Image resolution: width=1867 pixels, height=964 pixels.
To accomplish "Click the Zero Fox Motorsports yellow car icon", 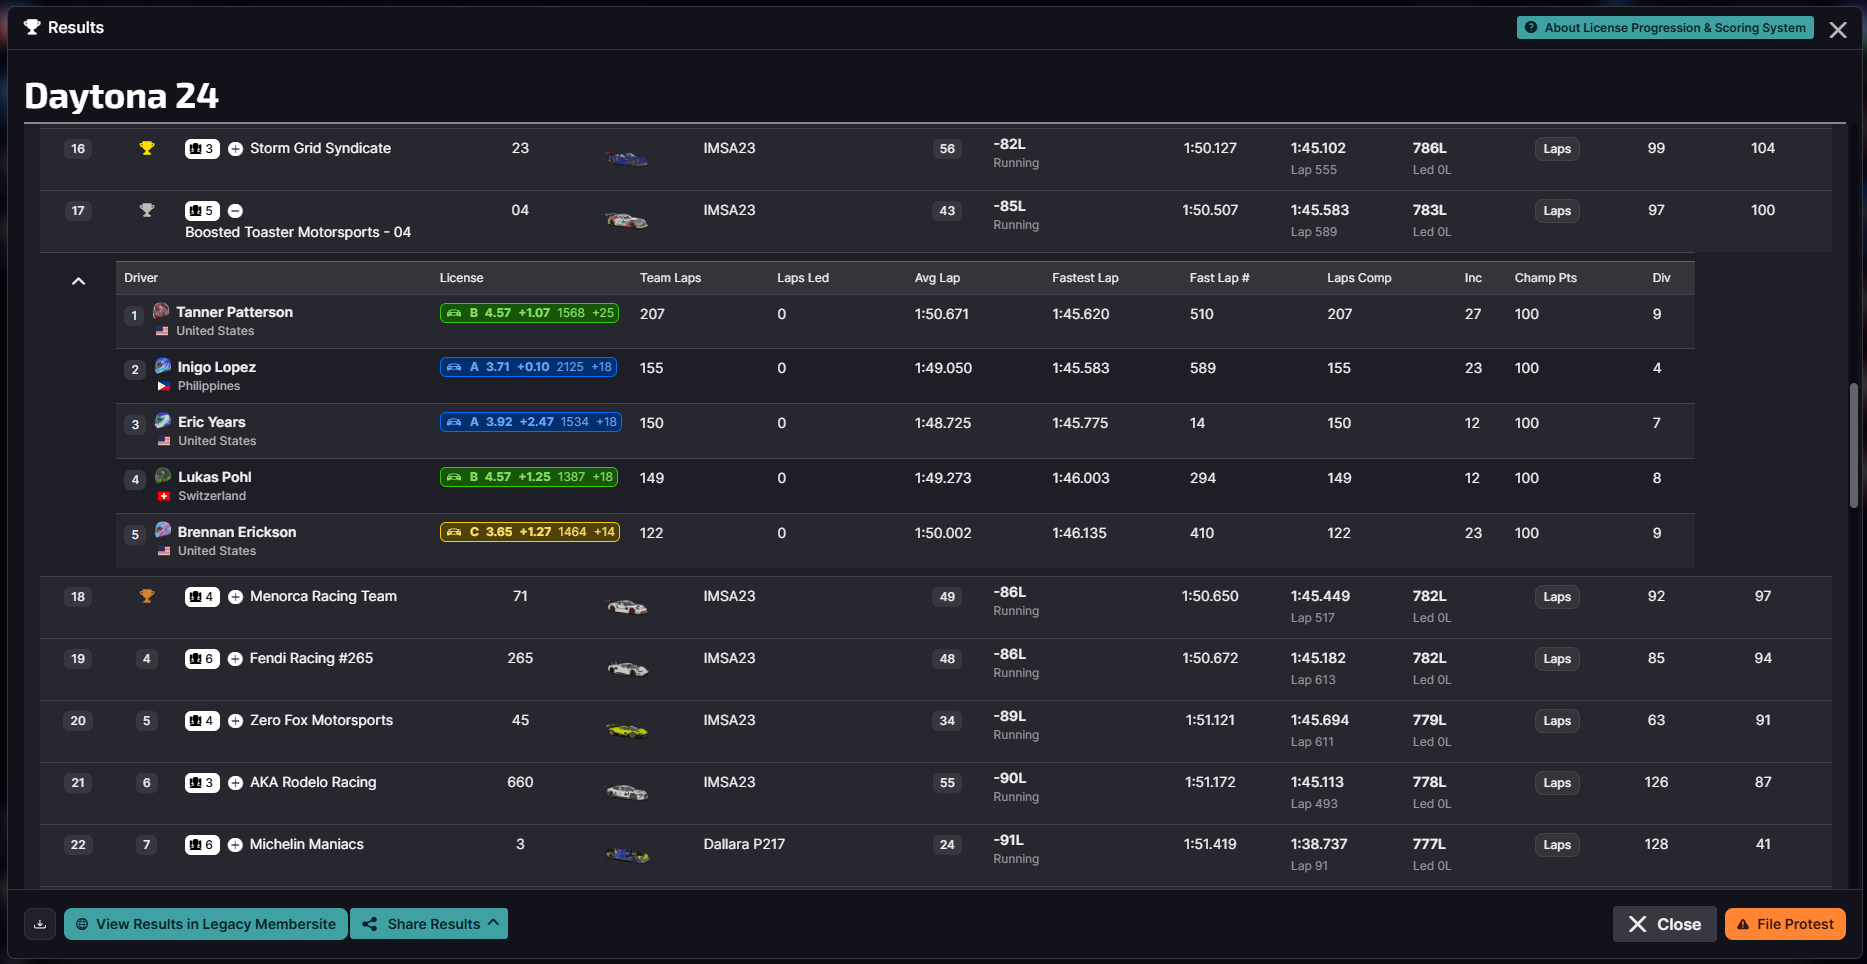I will coord(626,731).
